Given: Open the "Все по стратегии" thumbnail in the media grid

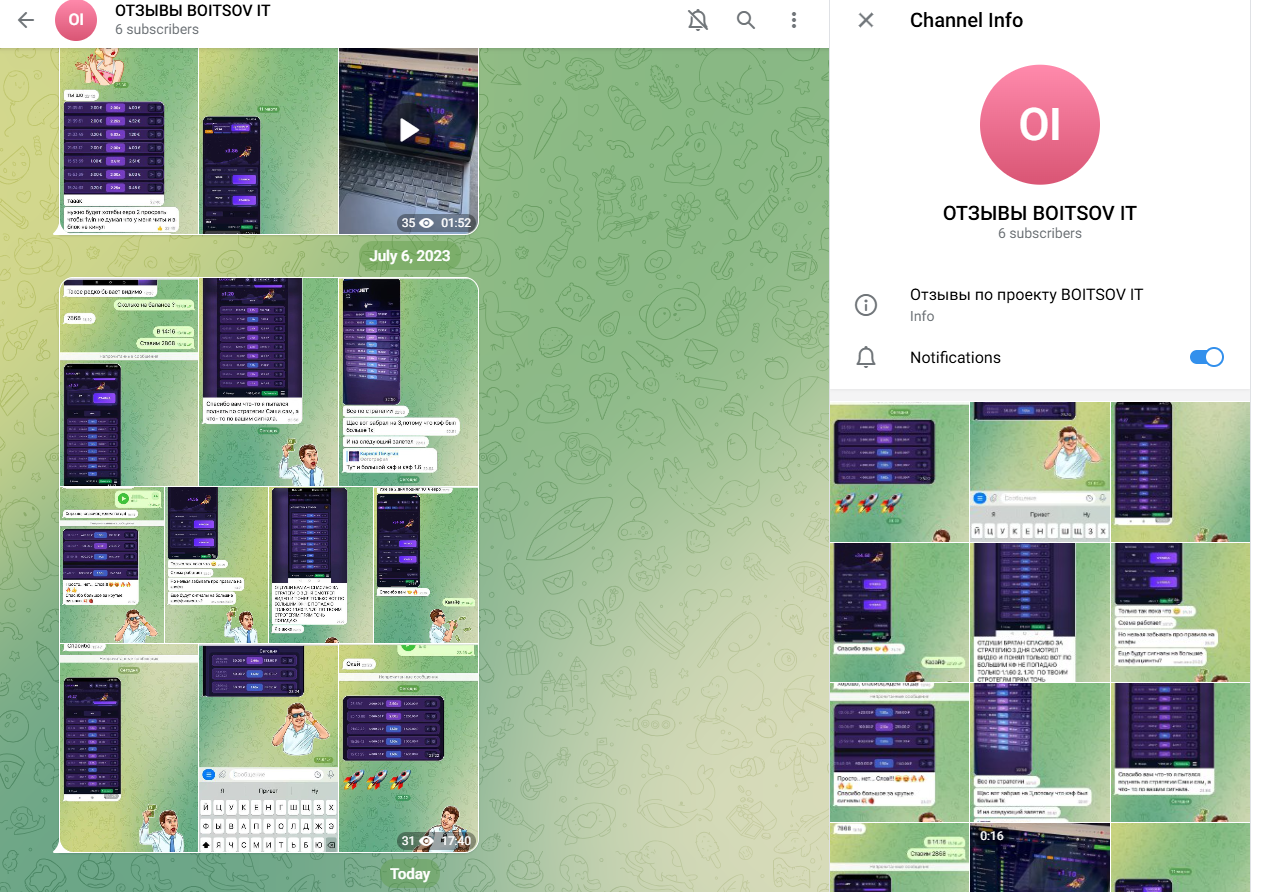Looking at the screenshot, I should (x=1040, y=752).
